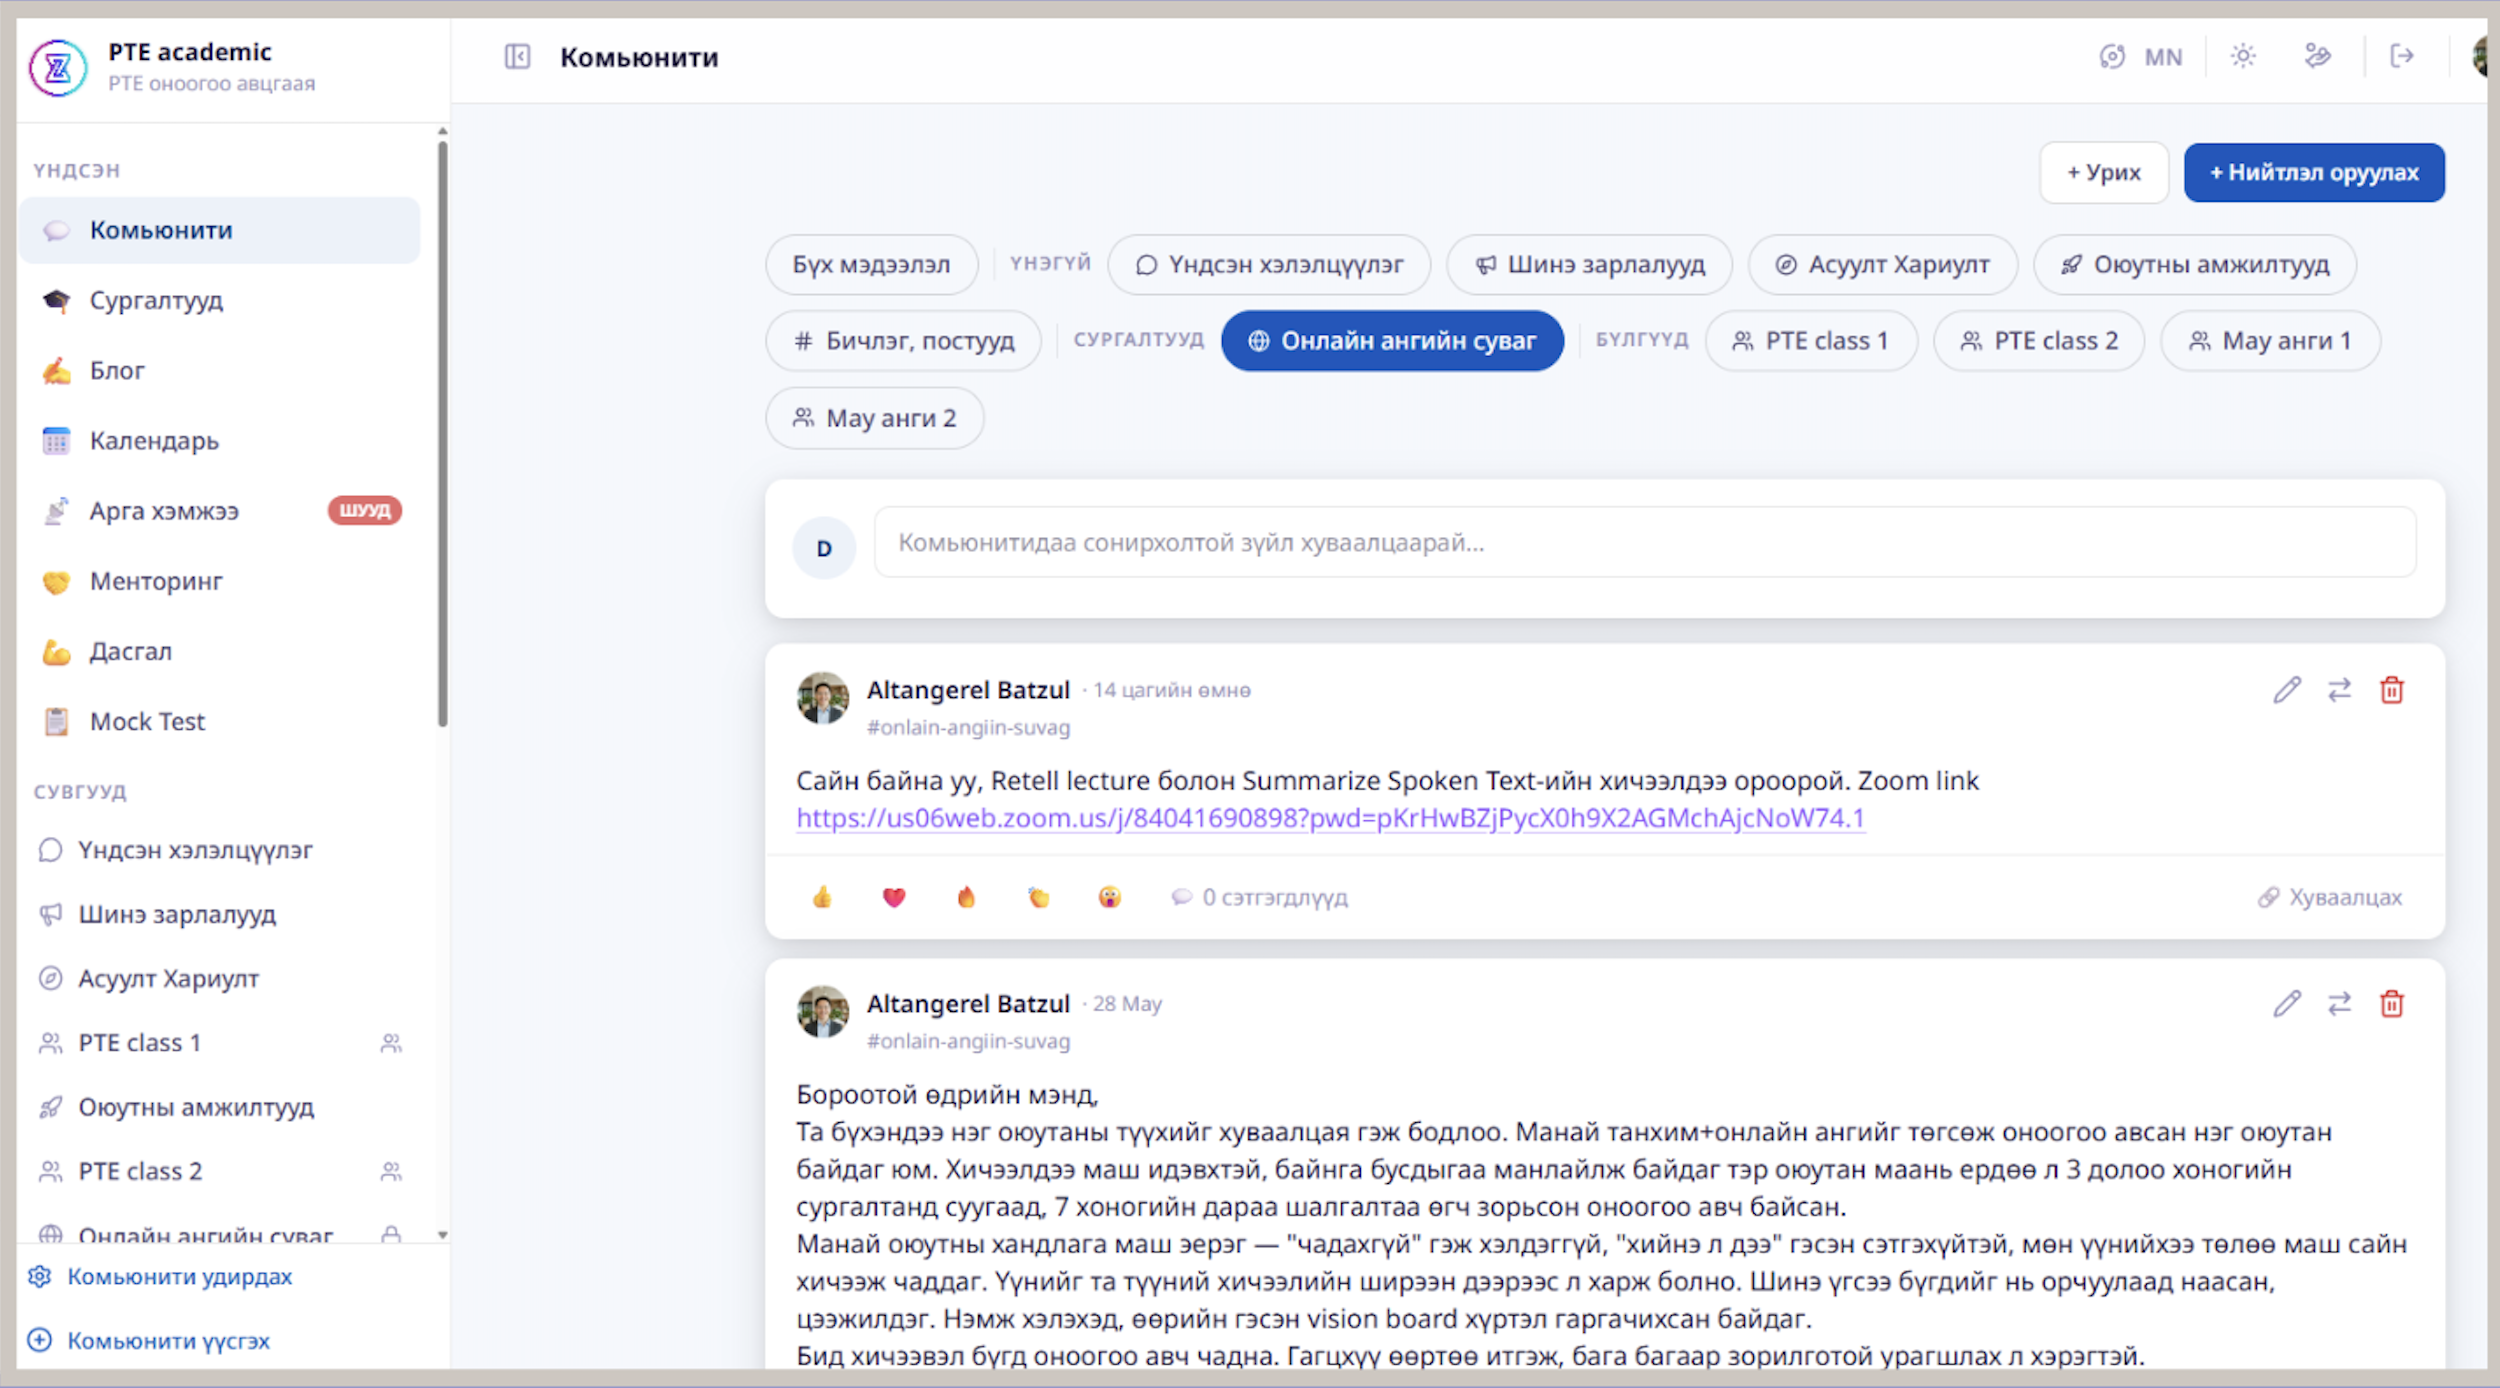Image resolution: width=2500 pixels, height=1388 pixels.
Task: Click Хуваалцах share button
Action: tap(2330, 897)
